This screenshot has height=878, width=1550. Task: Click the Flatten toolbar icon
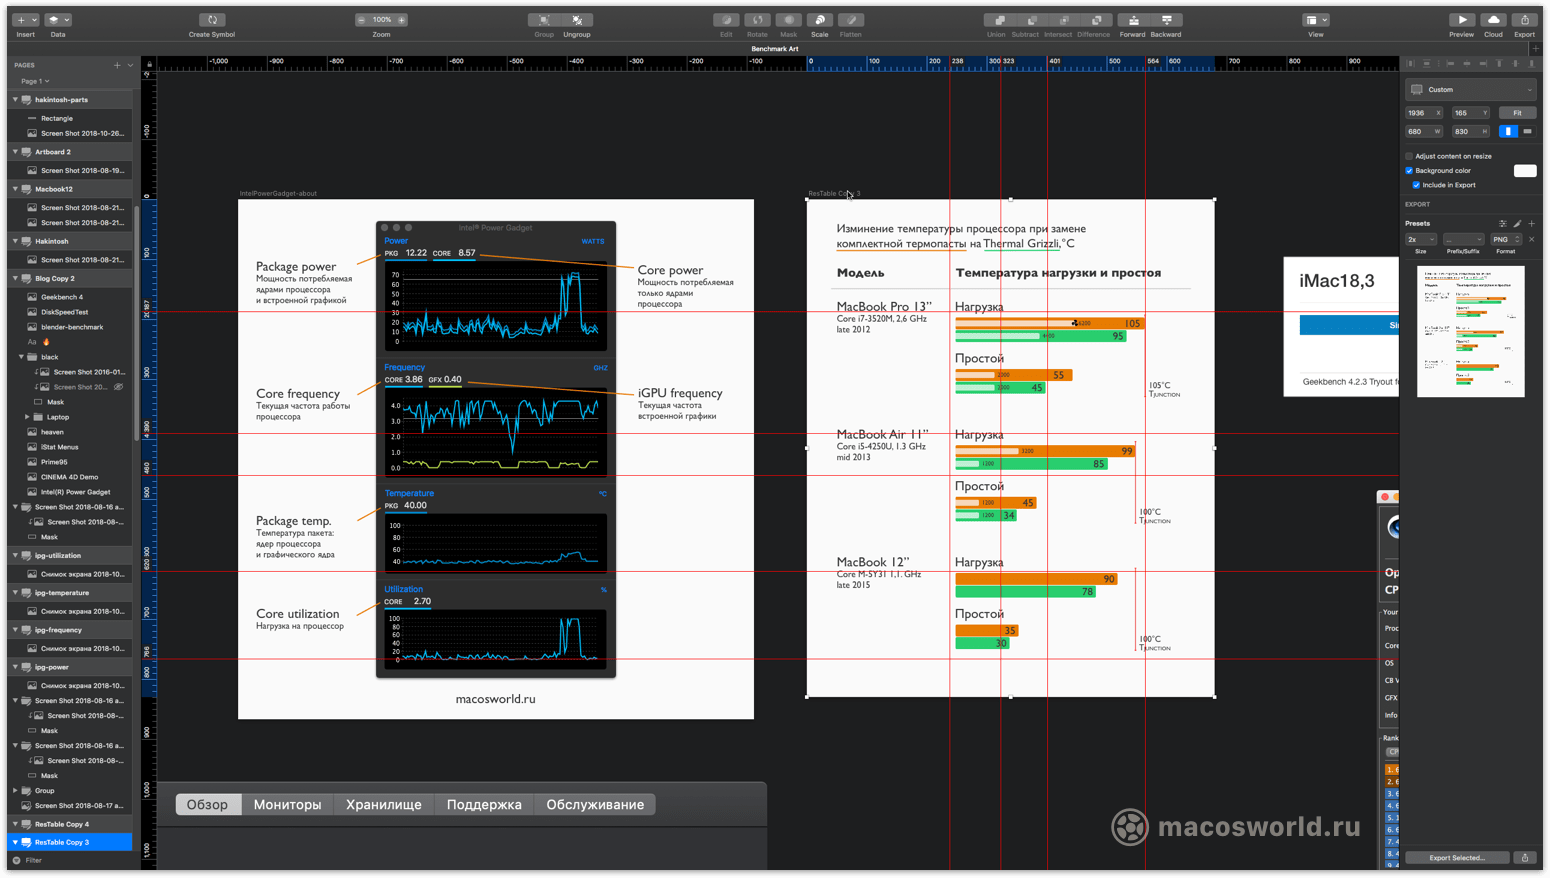coord(850,20)
